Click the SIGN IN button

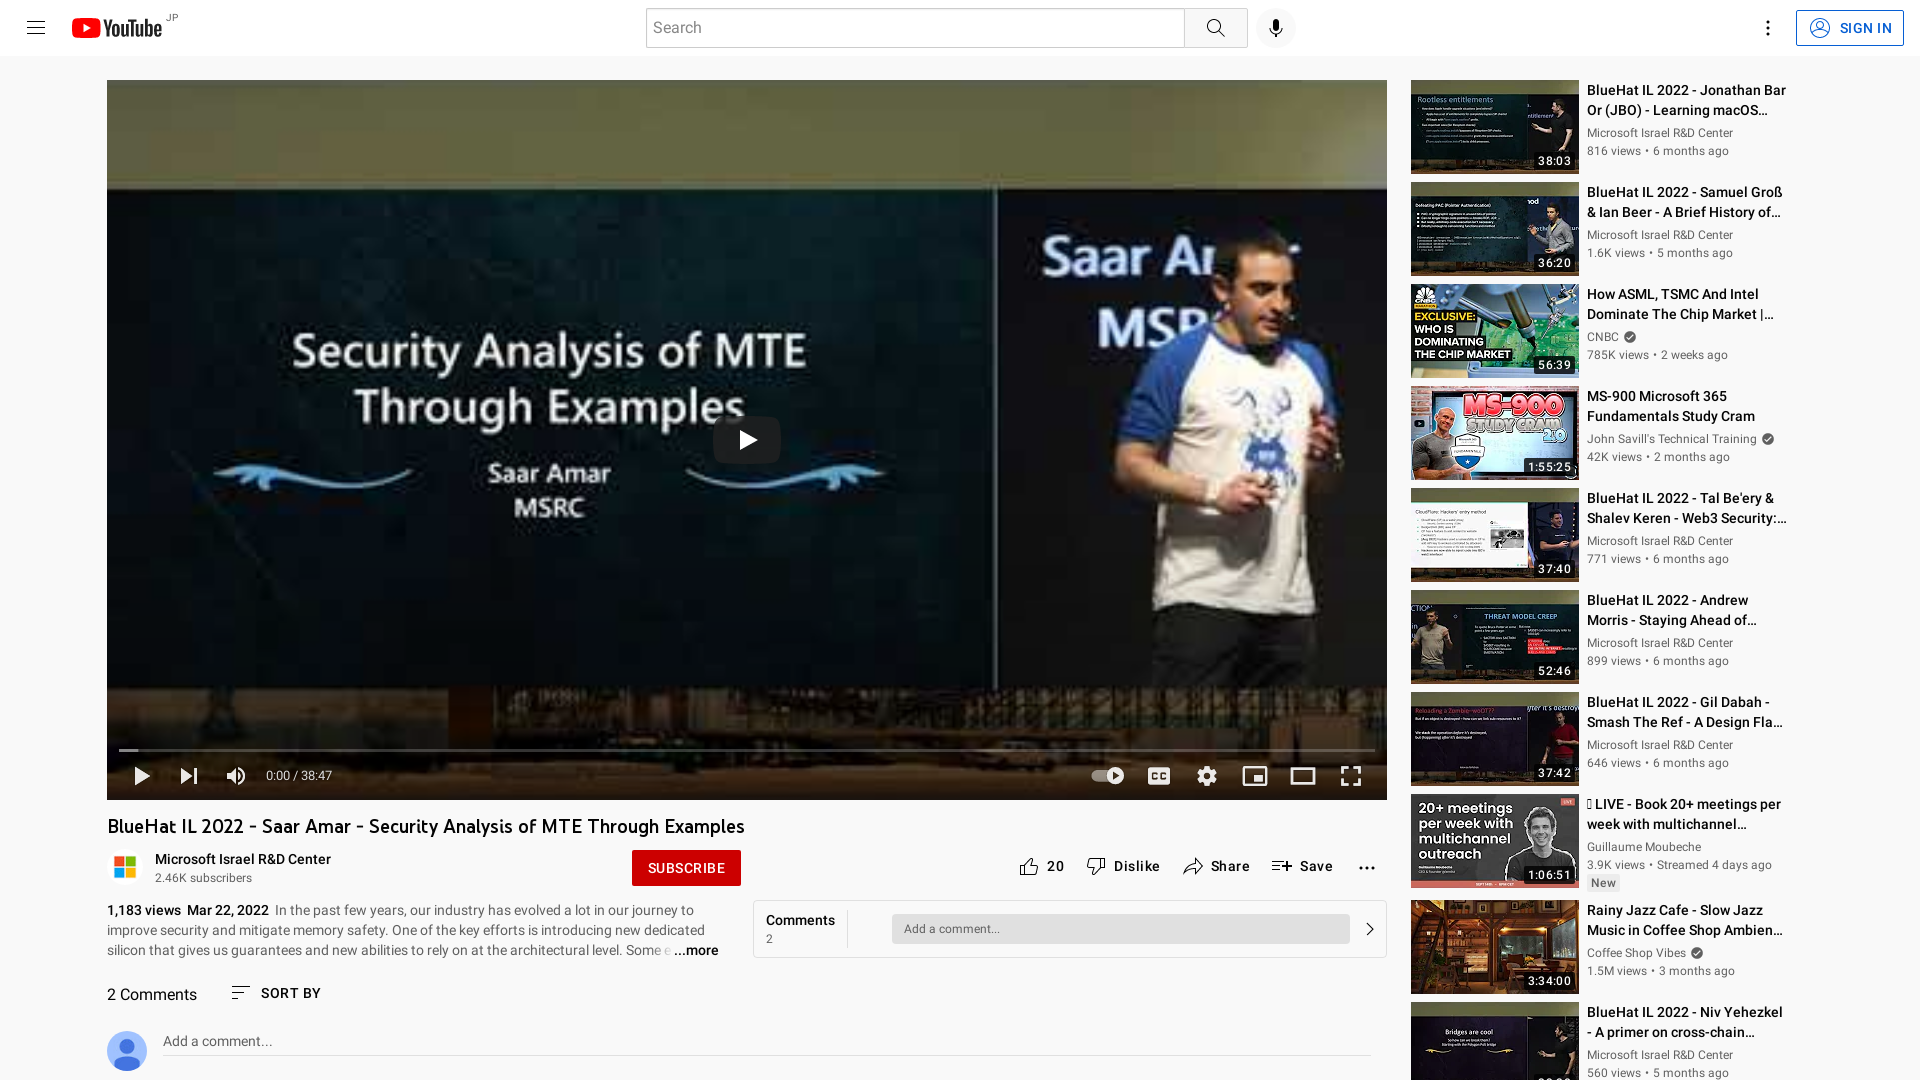1849,28
